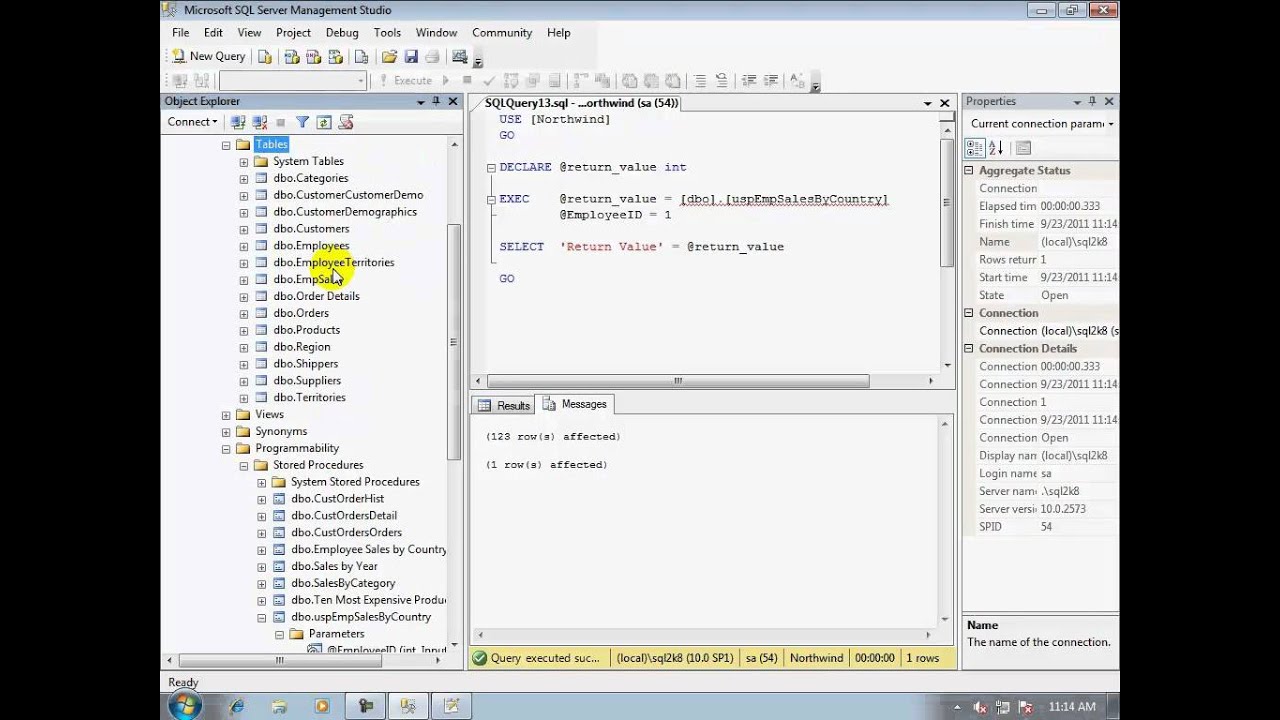Close the Object Explorer panel
This screenshot has width=1280, height=720.
[x=453, y=101]
